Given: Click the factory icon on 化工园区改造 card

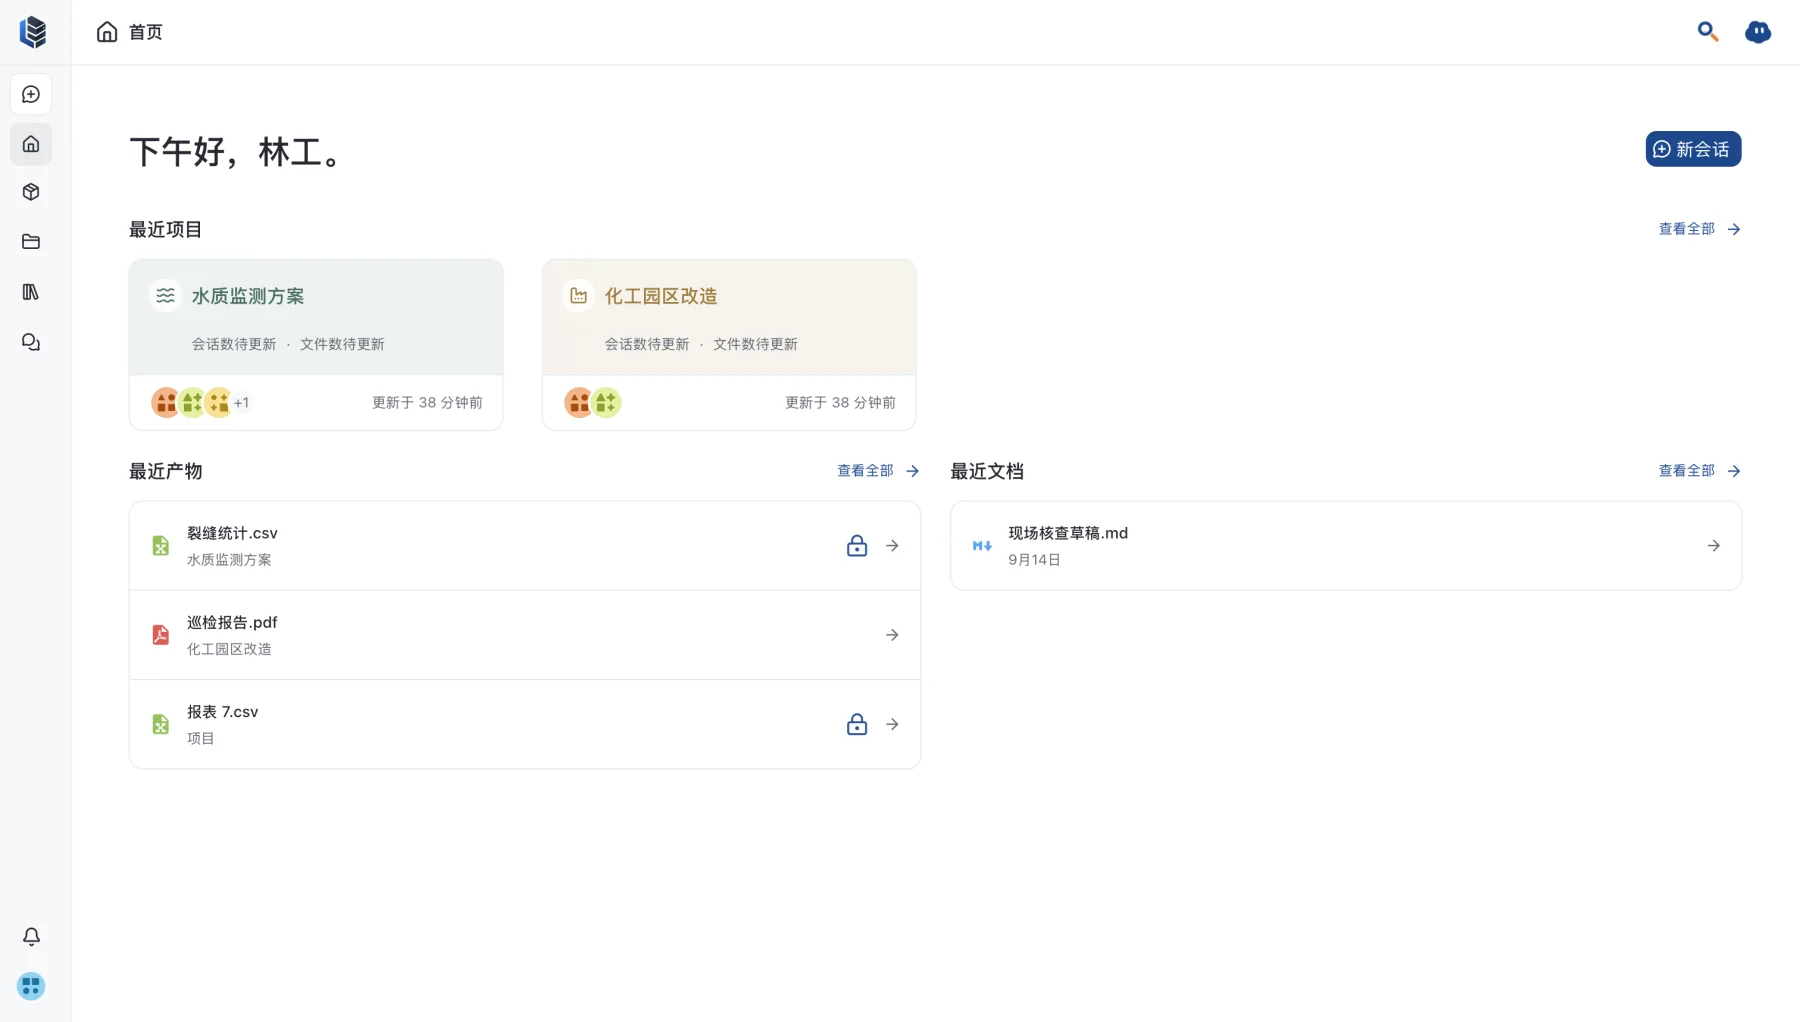Looking at the screenshot, I should (578, 296).
